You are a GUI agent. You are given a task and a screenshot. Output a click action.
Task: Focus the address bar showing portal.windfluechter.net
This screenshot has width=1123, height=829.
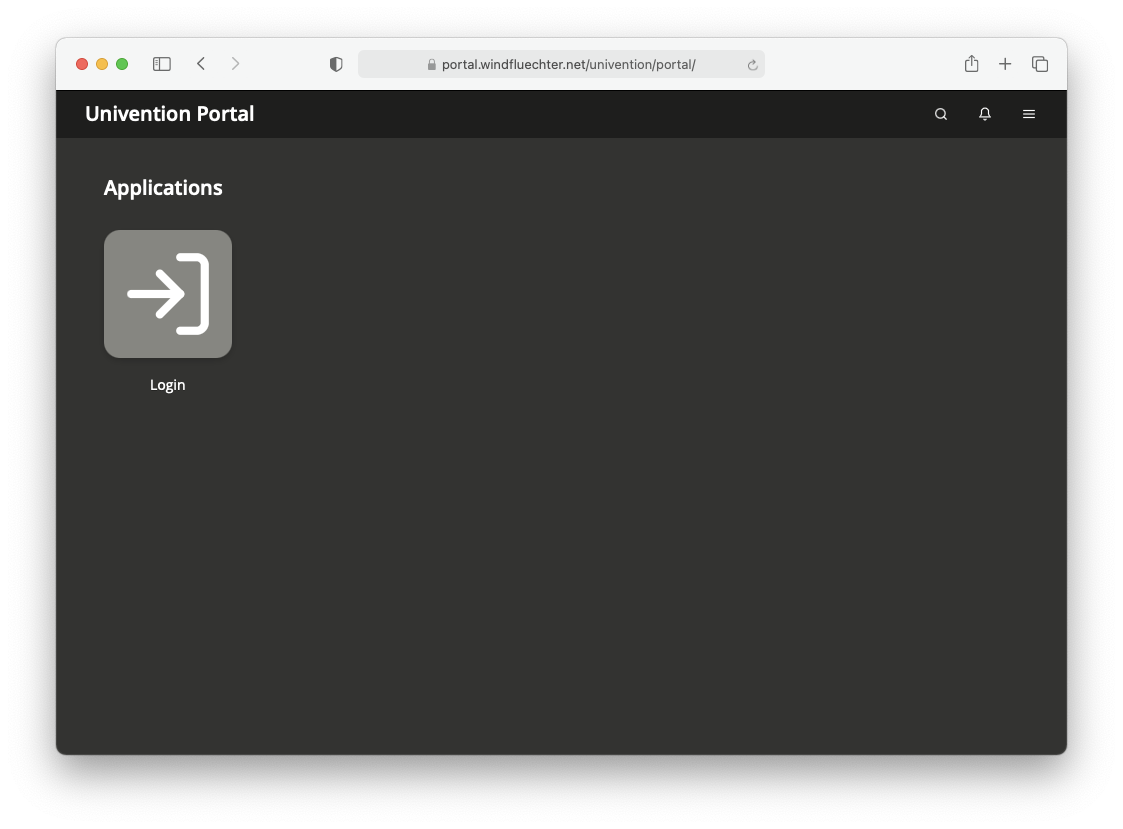tap(562, 64)
